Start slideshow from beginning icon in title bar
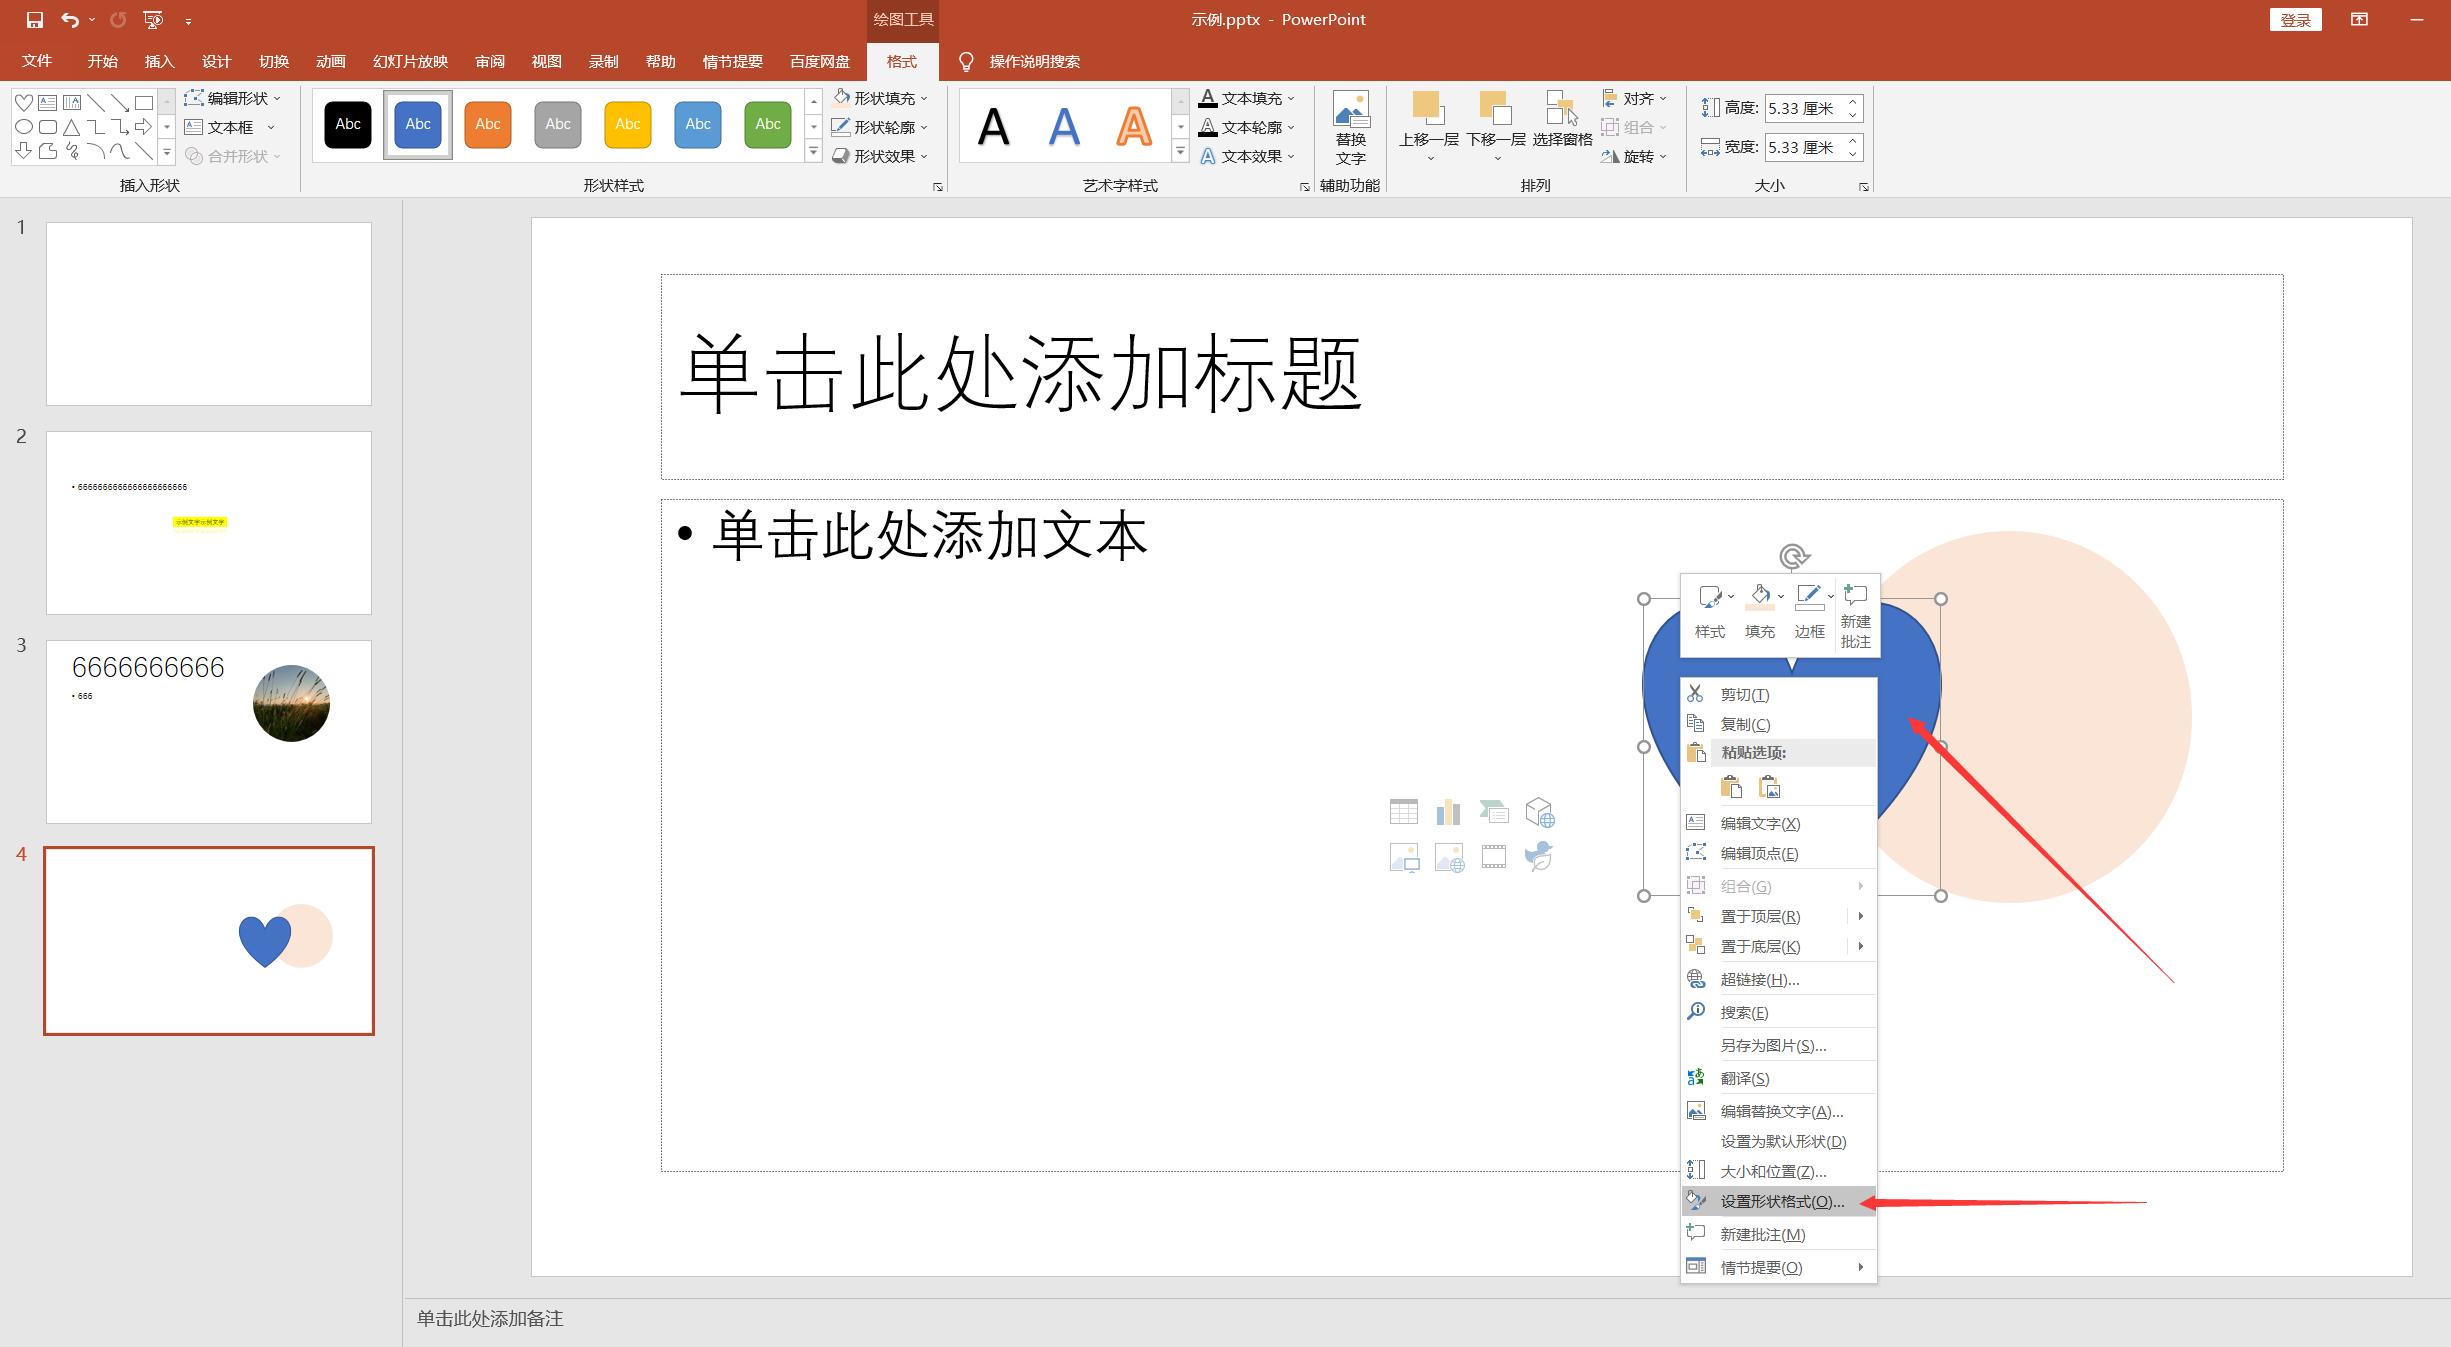2451x1347 pixels. [153, 20]
